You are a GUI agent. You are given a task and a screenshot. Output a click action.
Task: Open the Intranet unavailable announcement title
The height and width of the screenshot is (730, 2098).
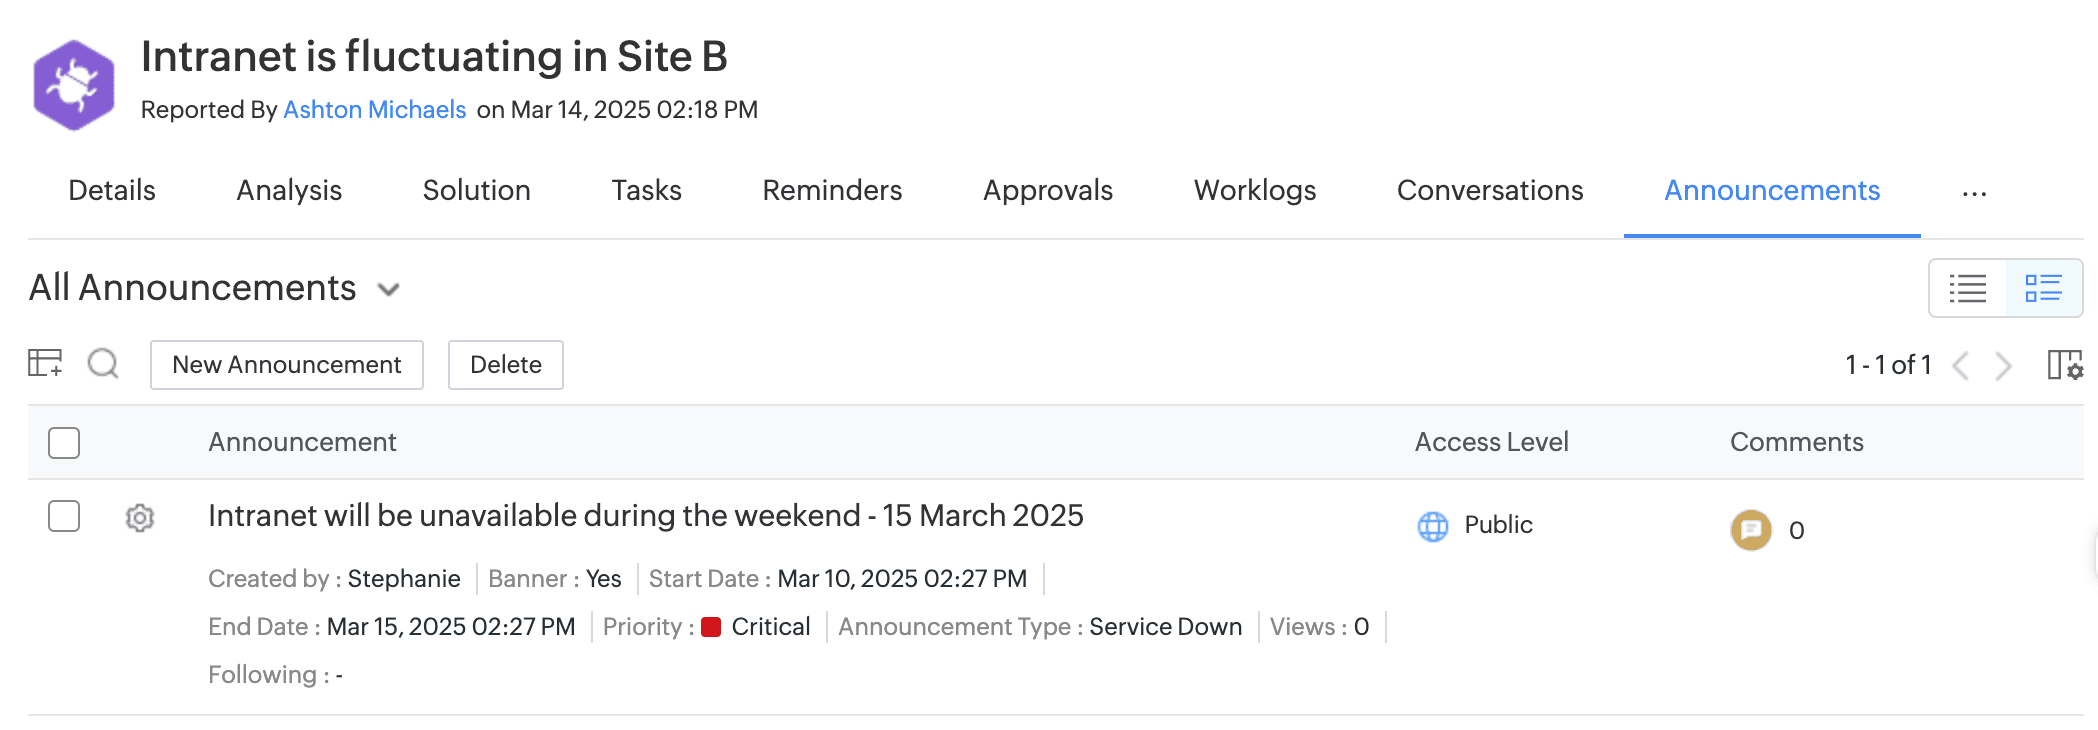(x=645, y=515)
